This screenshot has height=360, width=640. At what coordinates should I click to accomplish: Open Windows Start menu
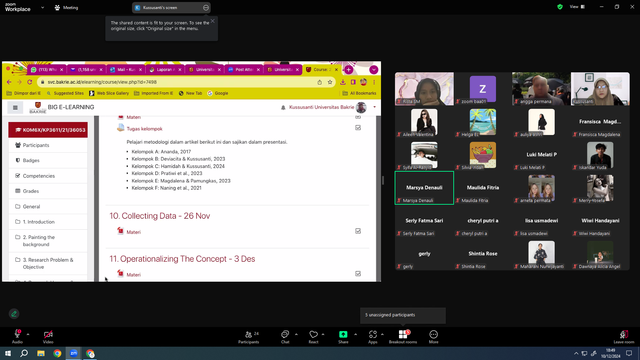click(8, 353)
